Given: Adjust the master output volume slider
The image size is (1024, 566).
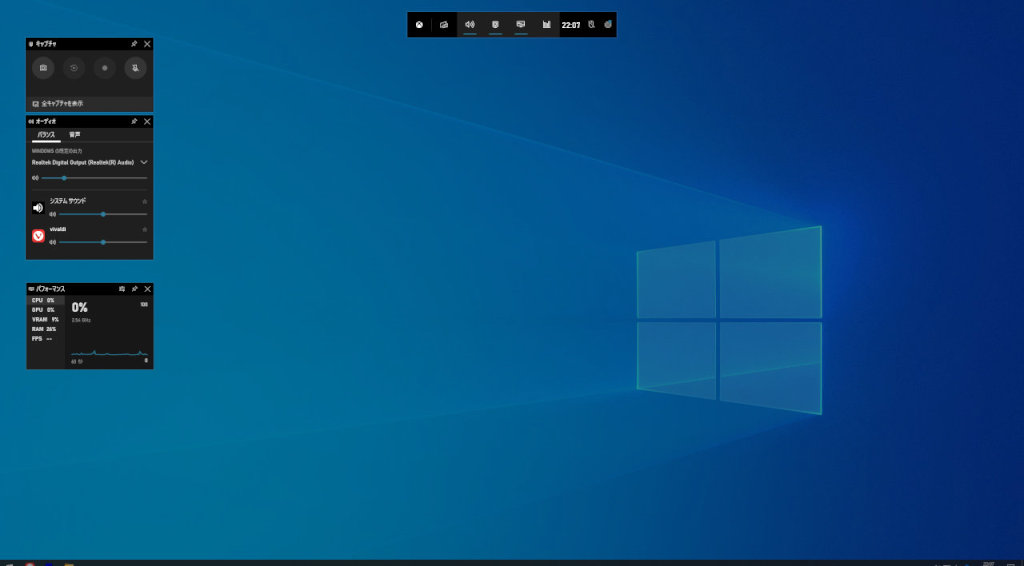Looking at the screenshot, I should click(x=95, y=178).
